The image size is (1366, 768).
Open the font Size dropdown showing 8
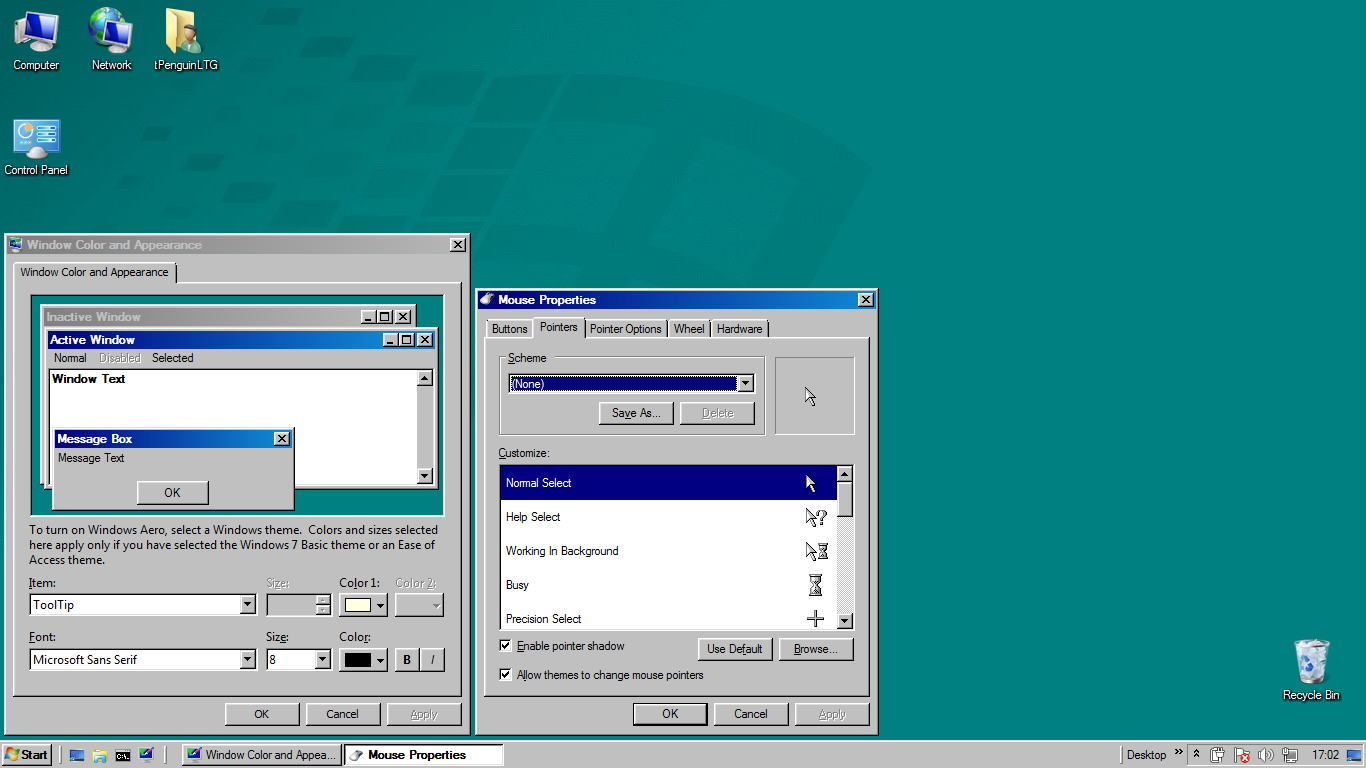coord(322,660)
